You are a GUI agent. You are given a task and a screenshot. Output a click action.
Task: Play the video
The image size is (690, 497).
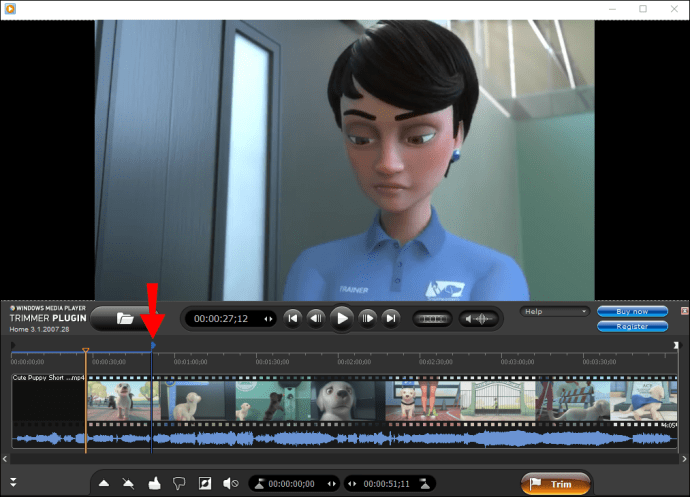[x=341, y=318]
